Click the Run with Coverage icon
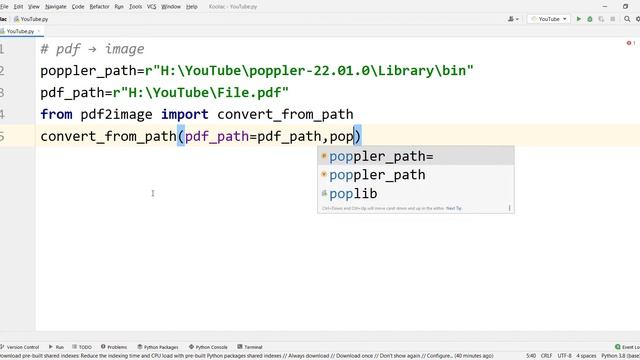 [x=601, y=19]
